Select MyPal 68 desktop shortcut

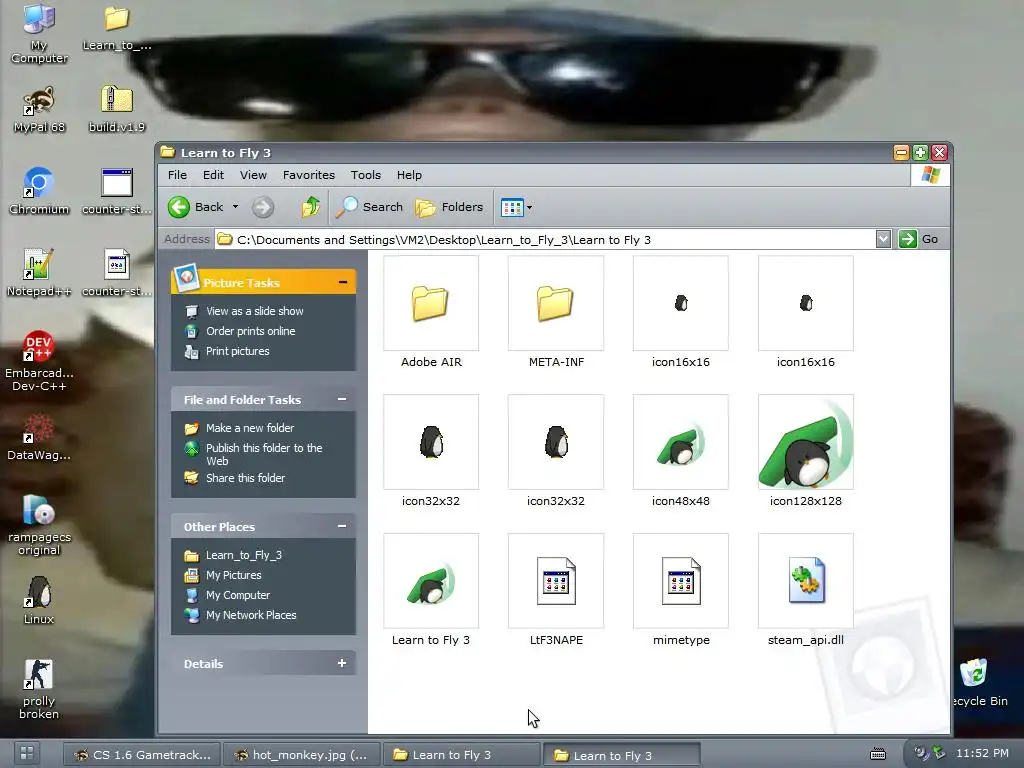point(39,110)
